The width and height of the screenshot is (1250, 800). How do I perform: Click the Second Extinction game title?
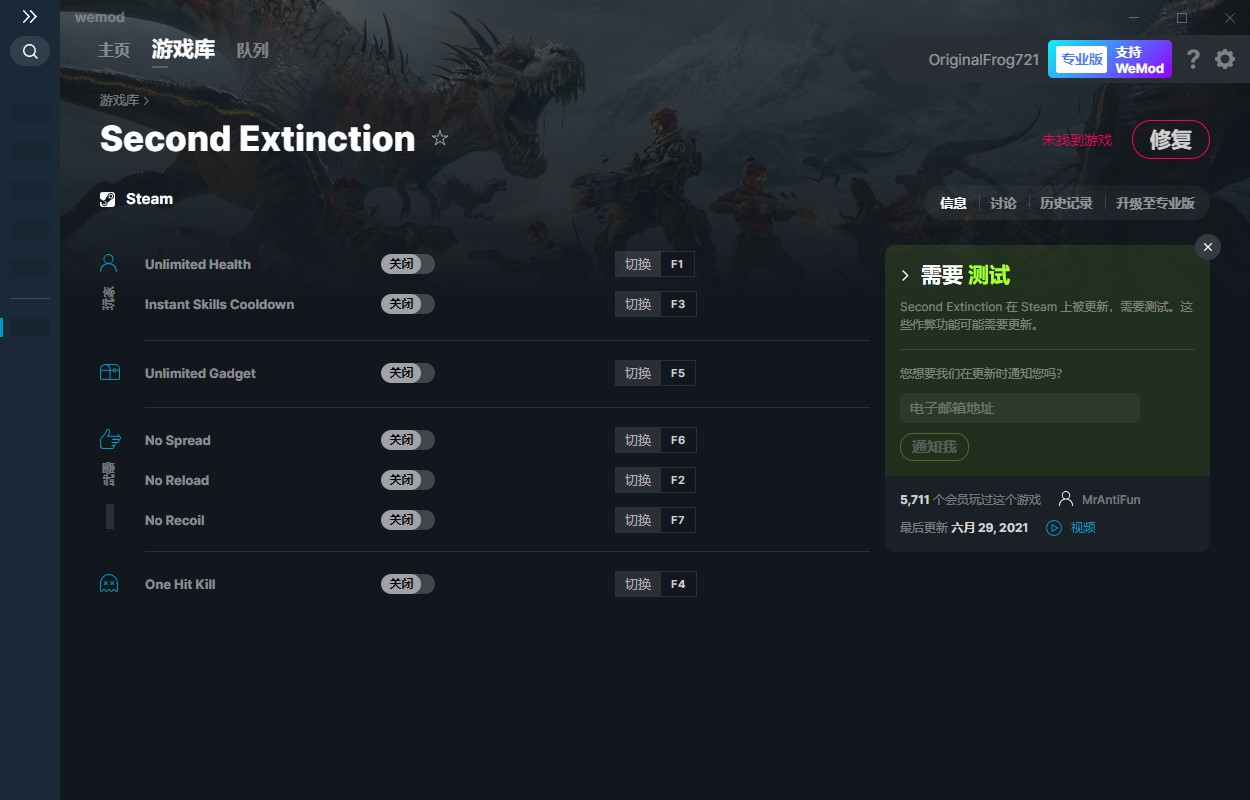pos(258,139)
